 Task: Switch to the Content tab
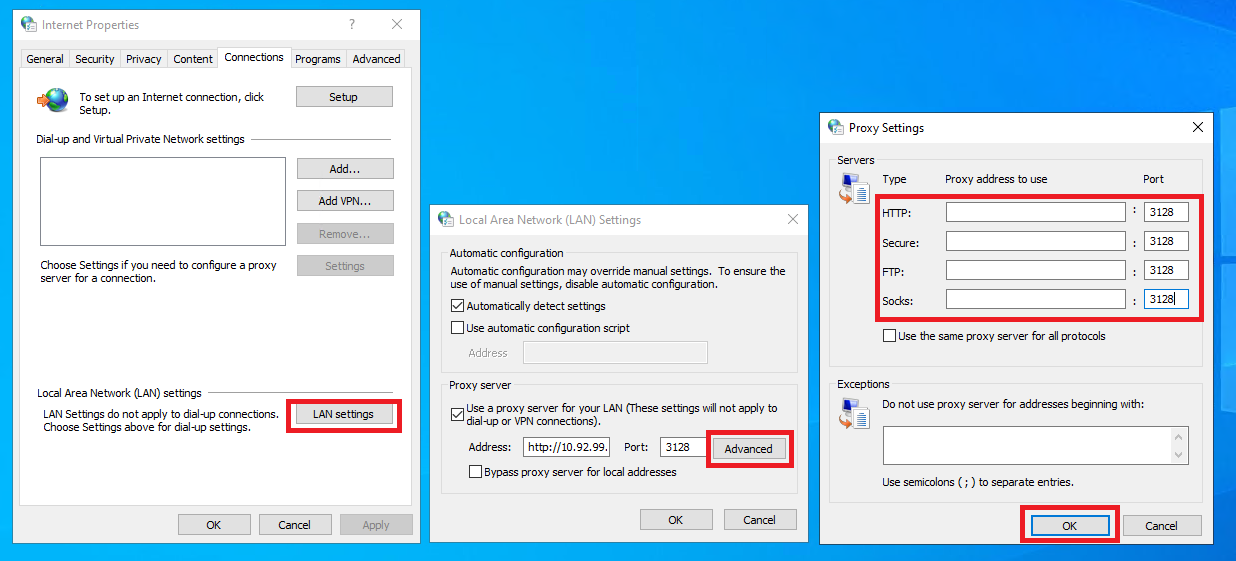pyautogui.click(x=193, y=59)
